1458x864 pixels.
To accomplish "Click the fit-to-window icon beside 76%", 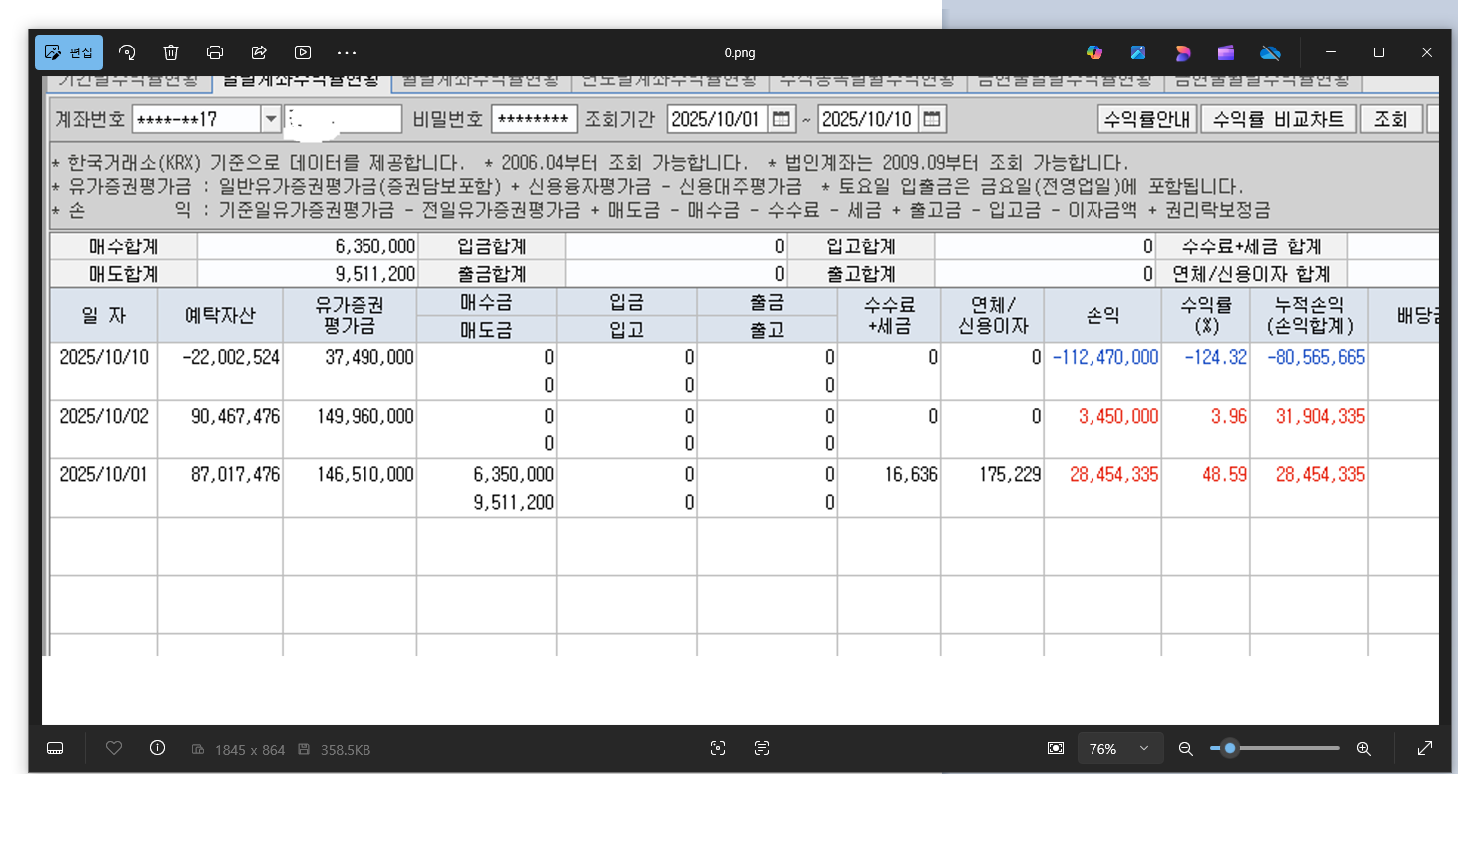I will 1056,748.
